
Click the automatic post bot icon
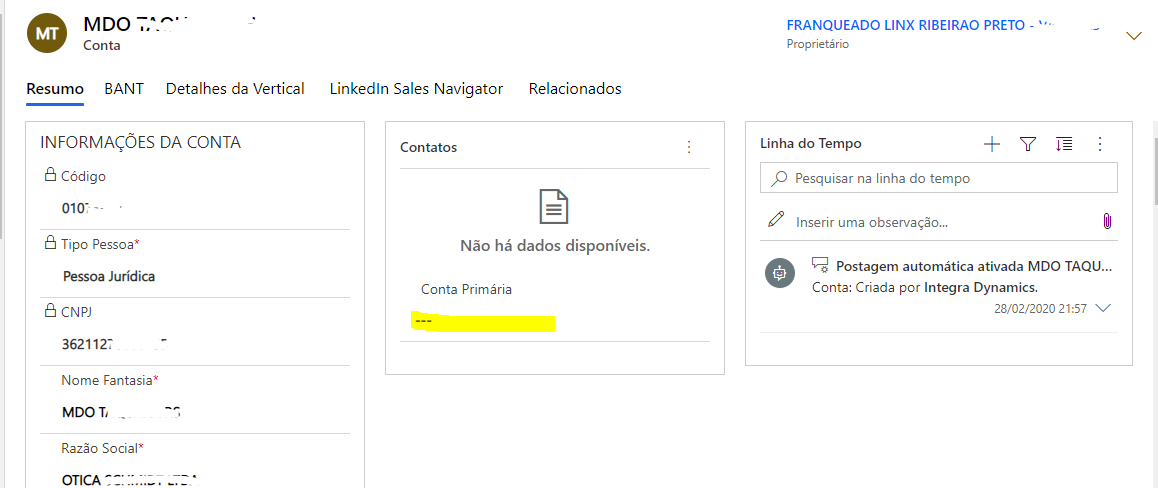click(780, 272)
